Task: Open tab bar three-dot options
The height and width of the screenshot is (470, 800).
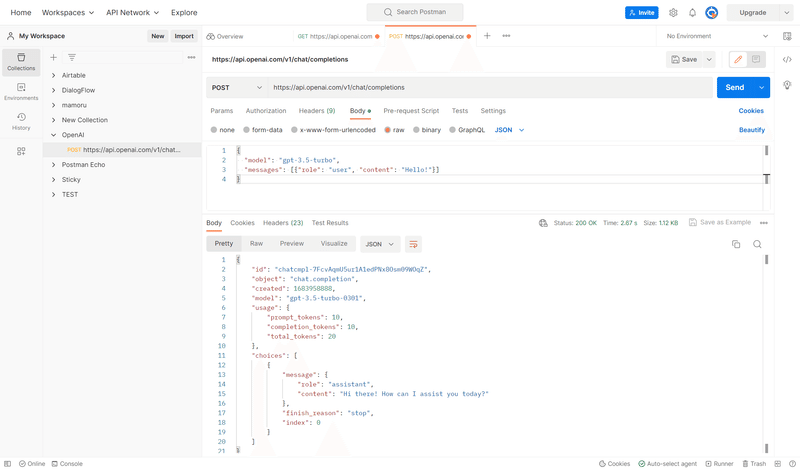Action: click(506, 36)
